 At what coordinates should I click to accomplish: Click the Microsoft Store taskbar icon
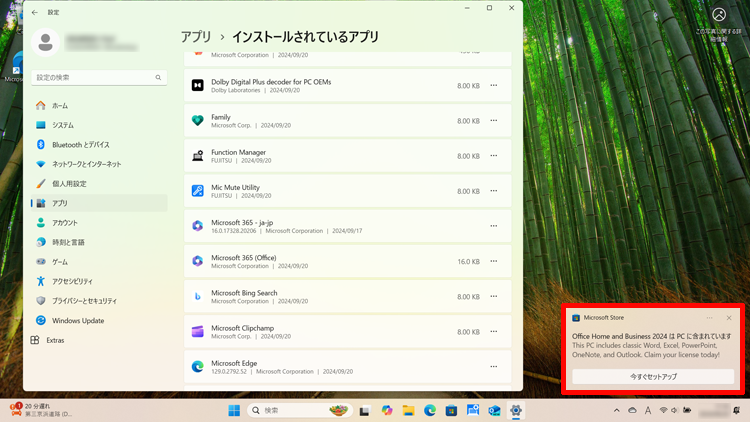tap(451, 411)
